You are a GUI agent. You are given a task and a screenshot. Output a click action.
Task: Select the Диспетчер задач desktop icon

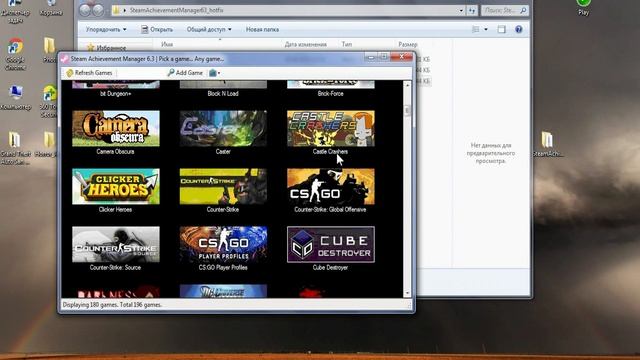pos(16,11)
